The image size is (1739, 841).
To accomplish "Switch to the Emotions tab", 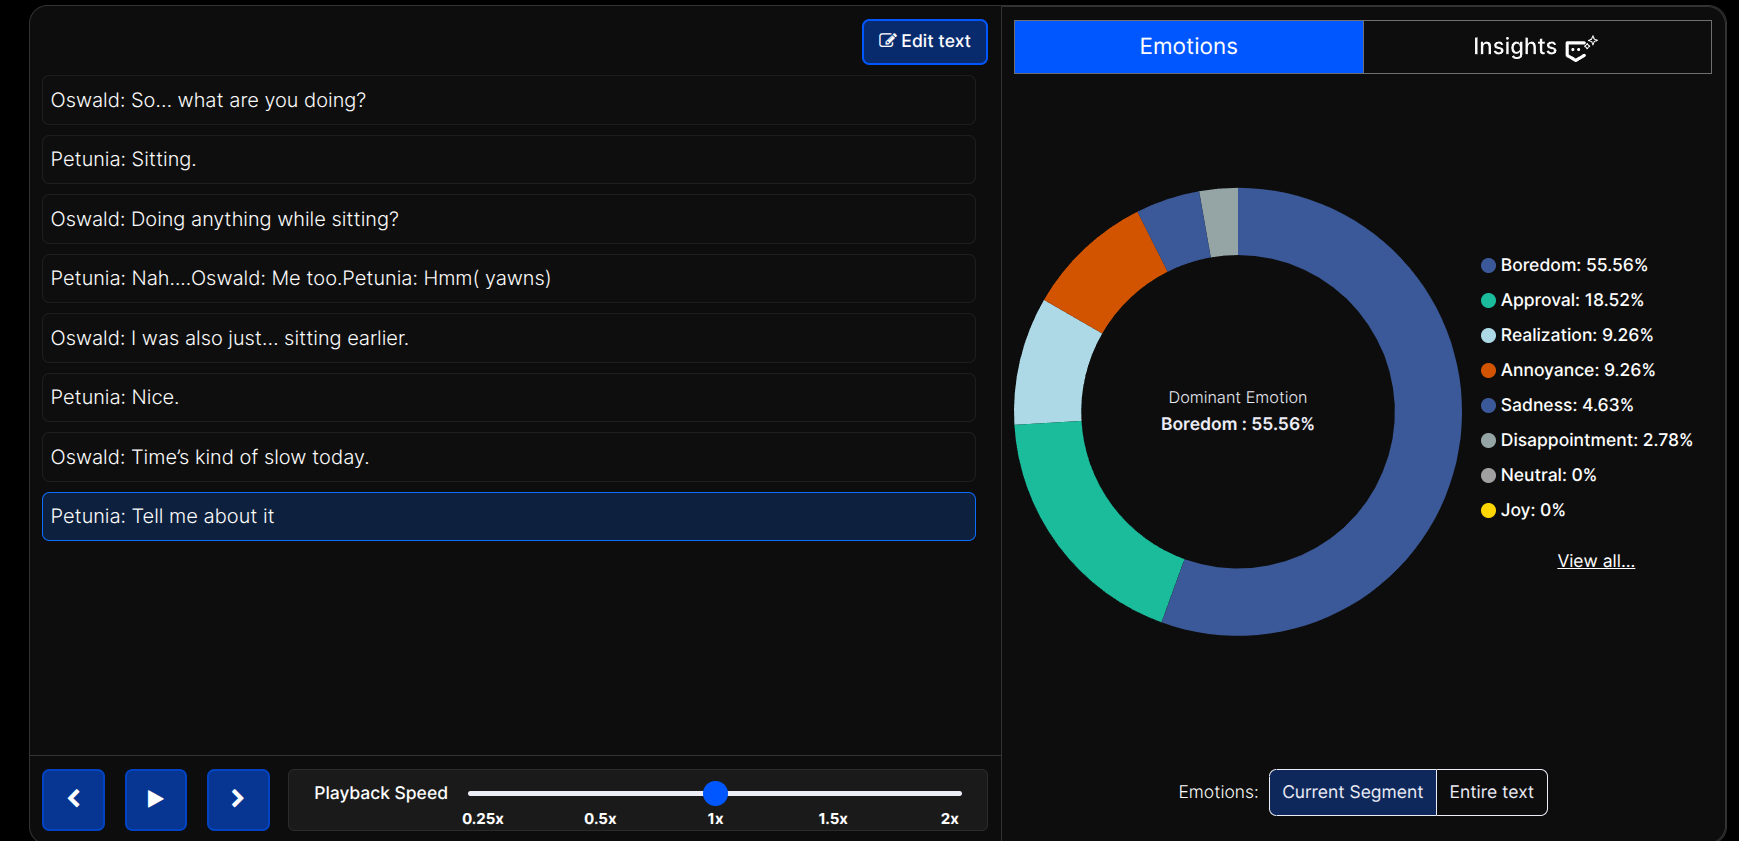I will point(1188,47).
